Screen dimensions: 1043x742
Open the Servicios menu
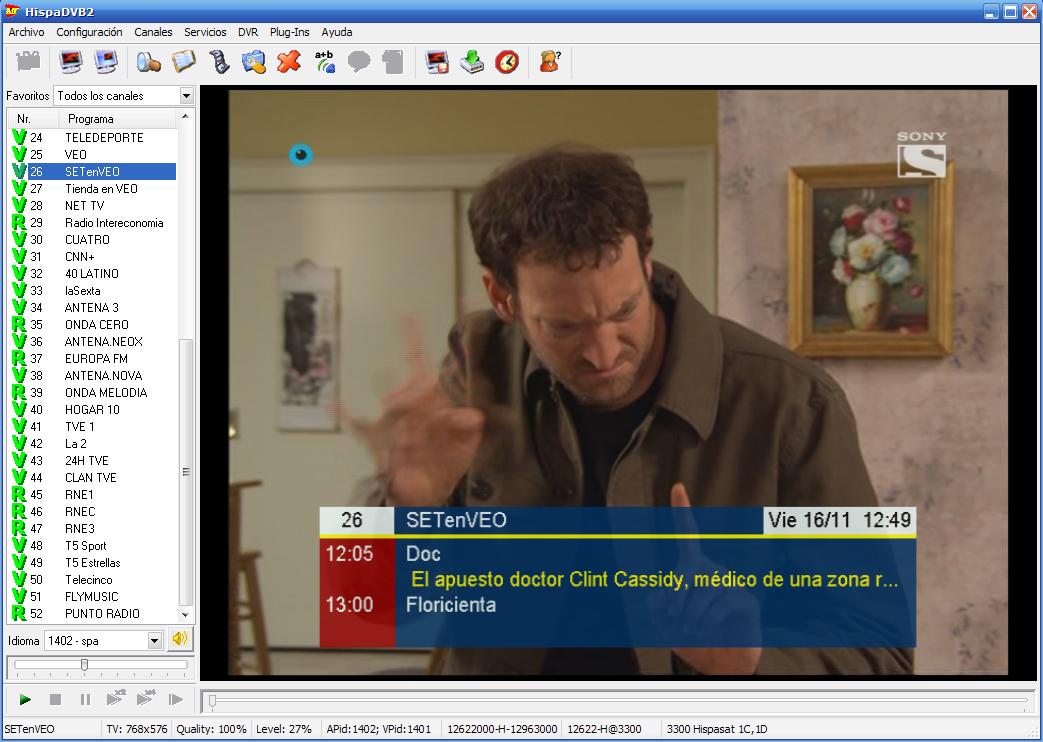(x=205, y=32)
